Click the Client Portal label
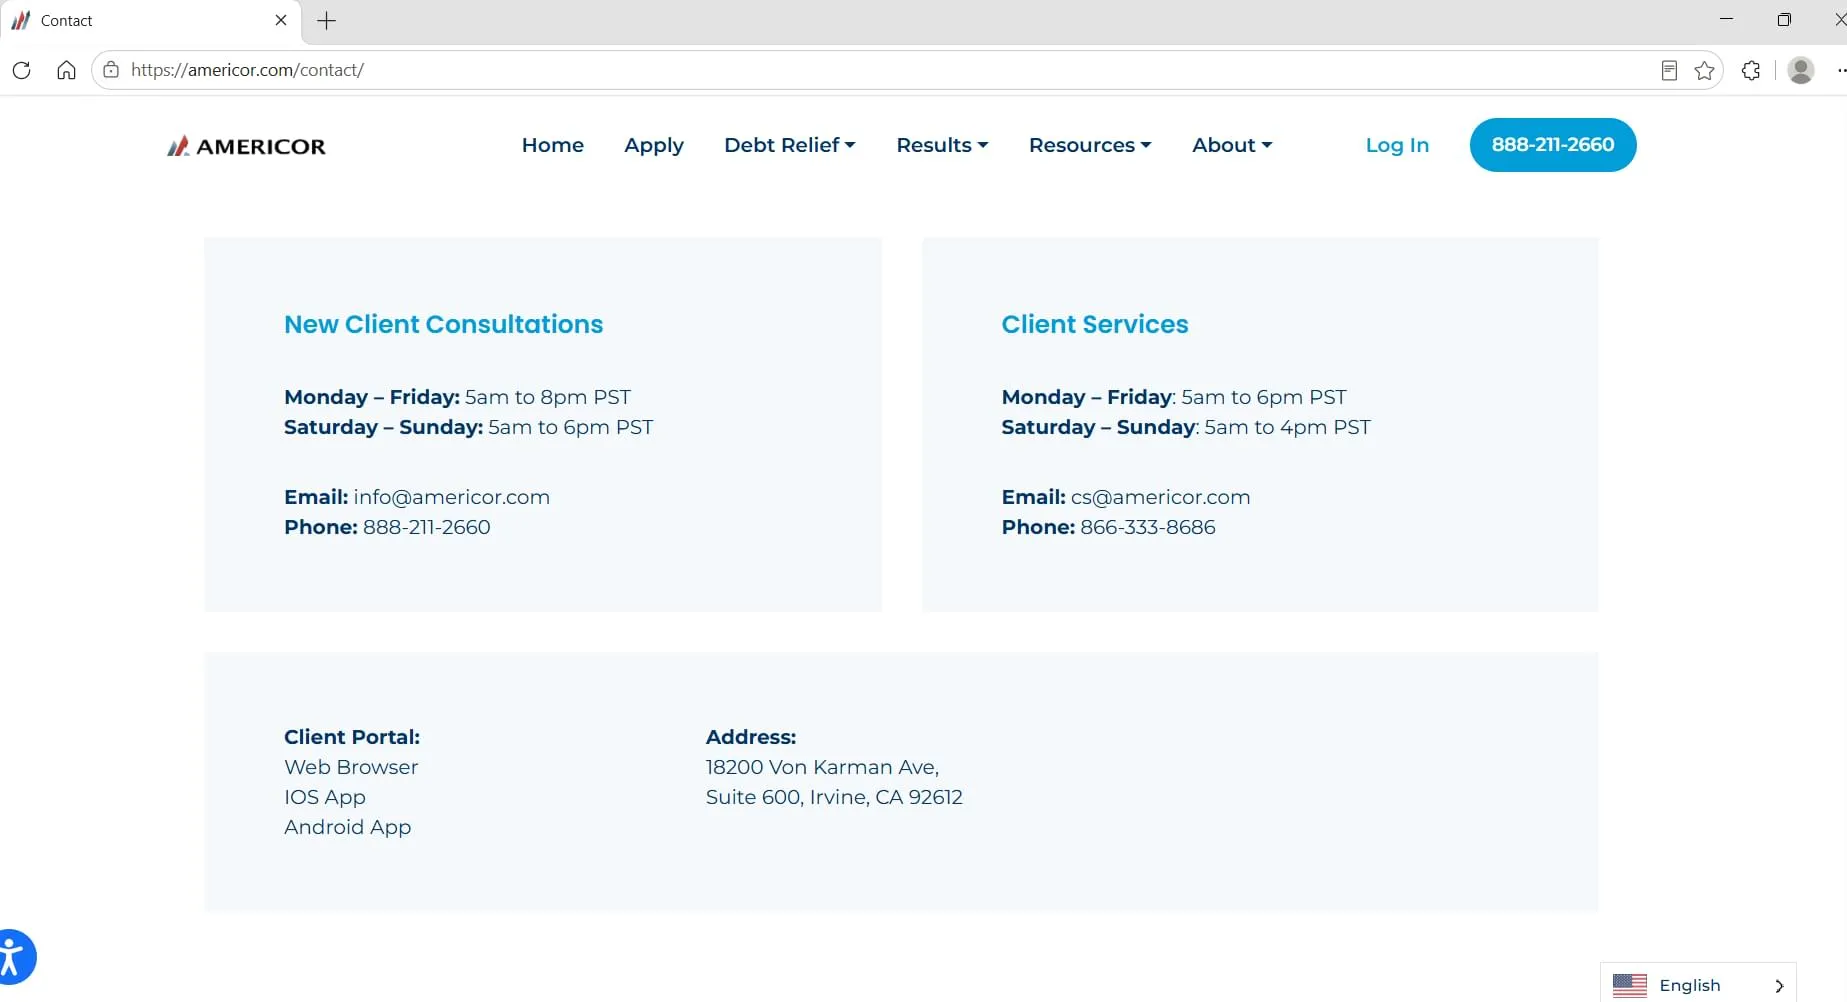 pos(352,737)
